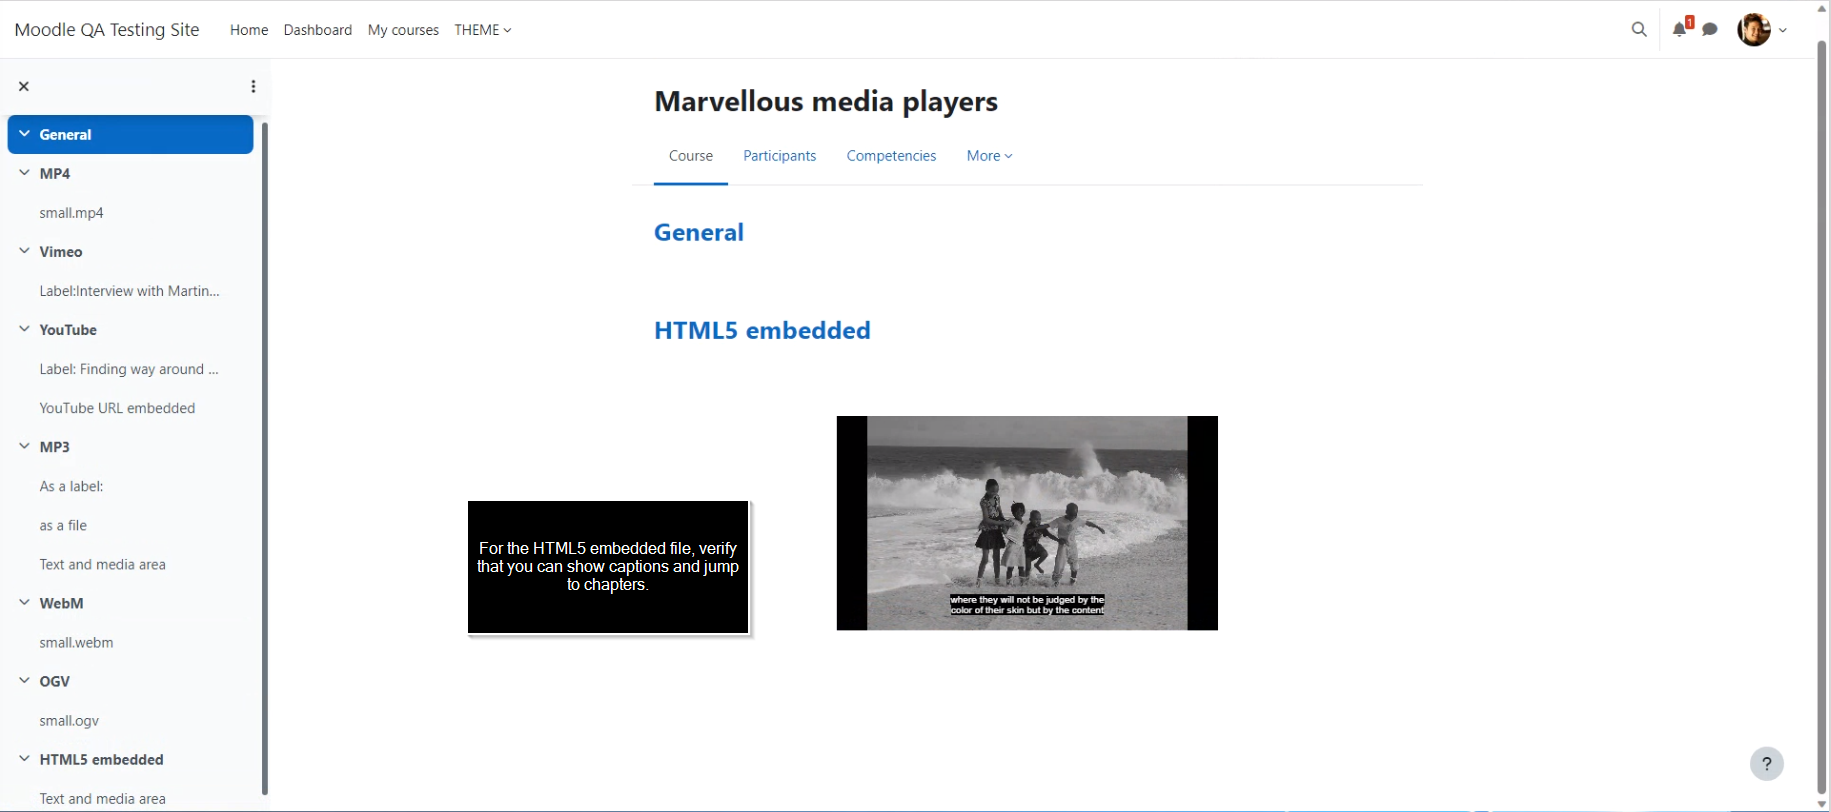Open Text and media area under HTML5 embedded
This screenshot has width=1831, height=812.
pyautogui.click(x=103, y=798)
